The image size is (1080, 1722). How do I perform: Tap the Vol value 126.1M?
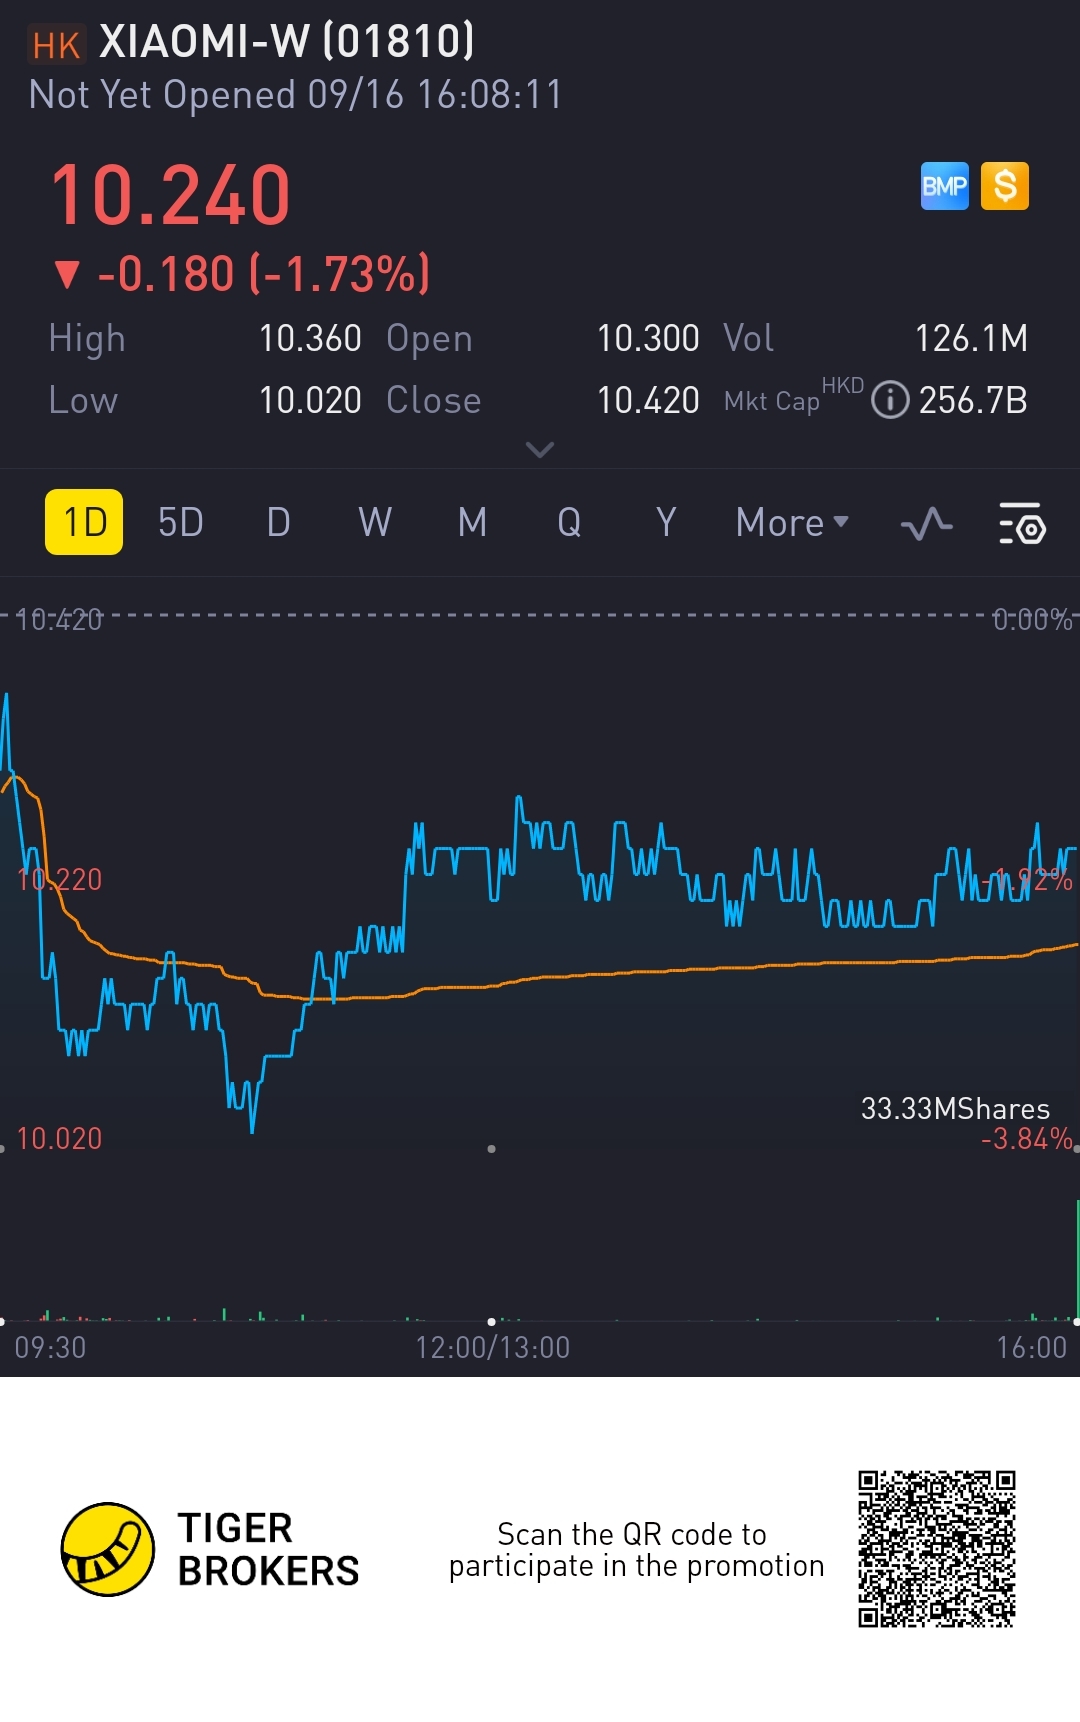(x=972, y=338)
